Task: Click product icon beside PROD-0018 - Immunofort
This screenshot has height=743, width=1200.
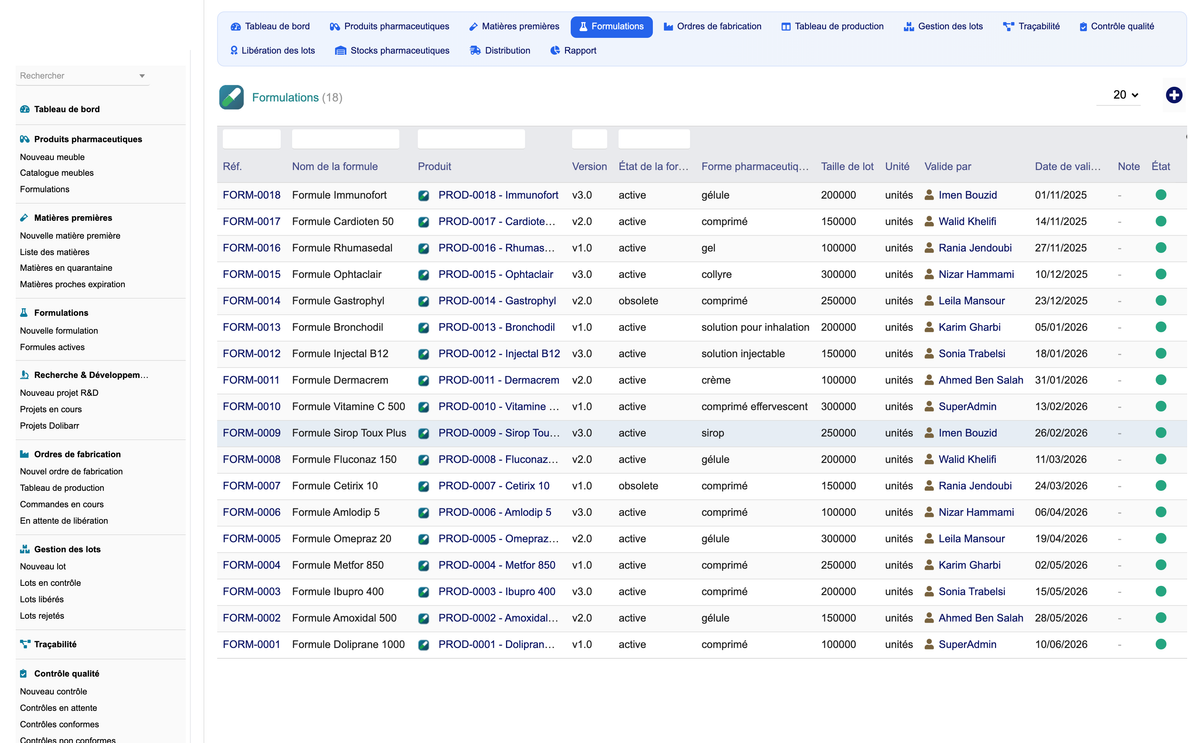Action: pos(424,196)
